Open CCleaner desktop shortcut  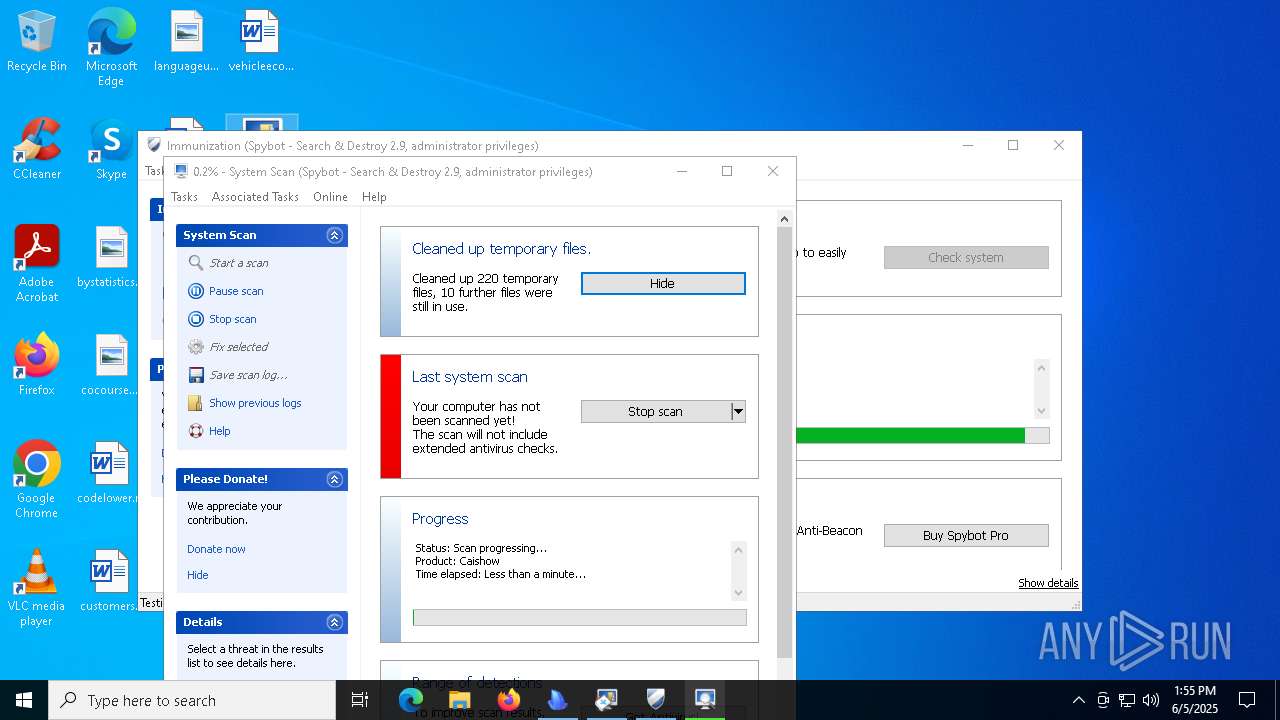tap(37, 150)
